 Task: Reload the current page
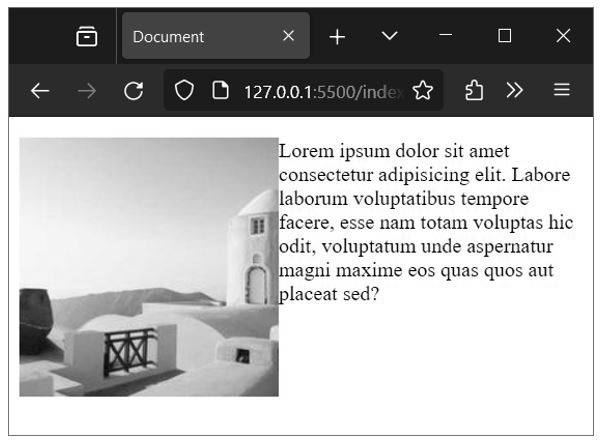click(133, 91)
